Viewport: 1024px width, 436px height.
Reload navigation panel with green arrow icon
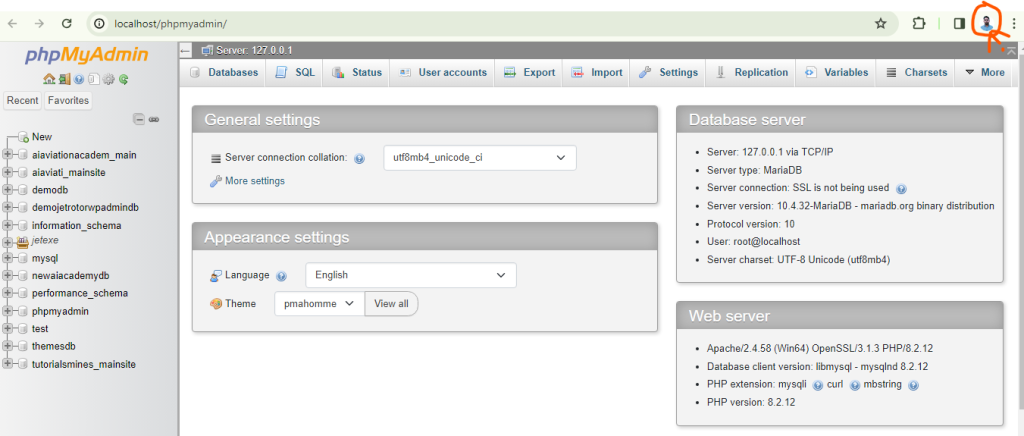(123, 79)
